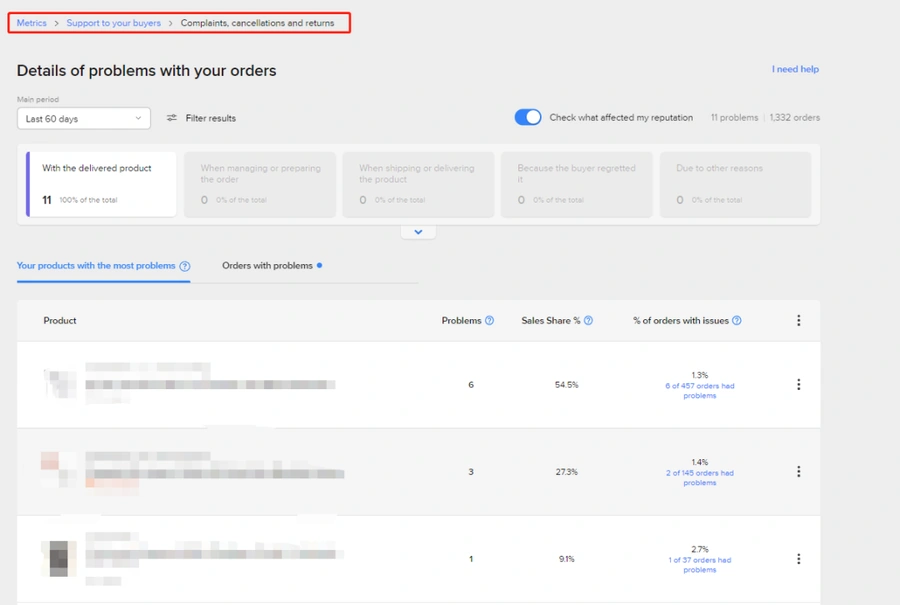Open the table header three-dot menu

(798, 320)
